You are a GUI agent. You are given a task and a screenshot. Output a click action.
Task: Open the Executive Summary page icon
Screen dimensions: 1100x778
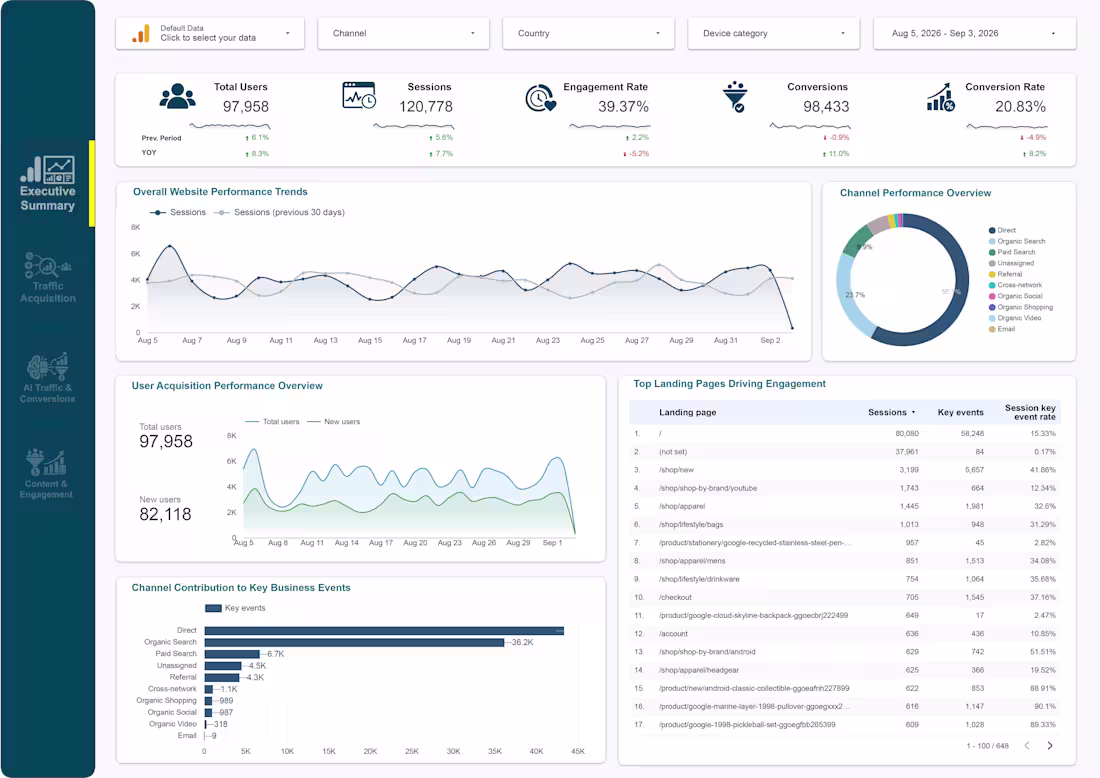(x=47, y=169)
